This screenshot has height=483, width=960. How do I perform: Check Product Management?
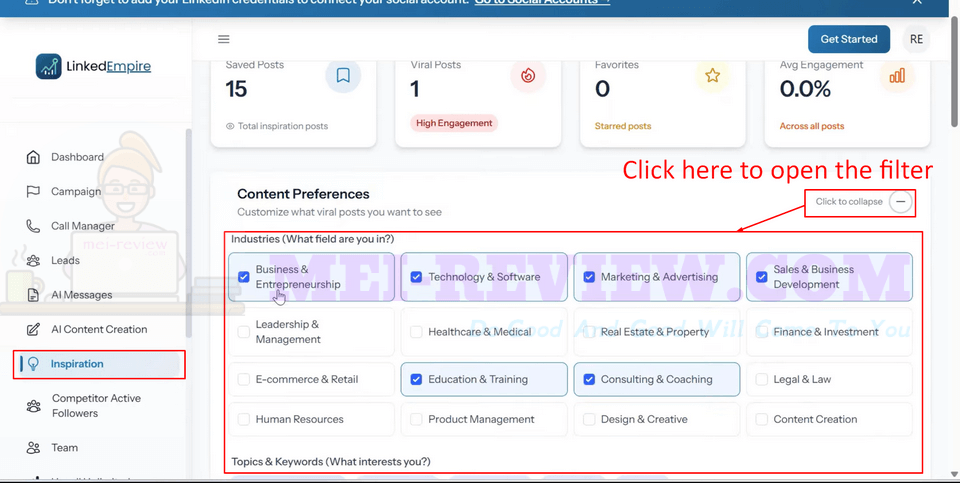pos(416,419)
